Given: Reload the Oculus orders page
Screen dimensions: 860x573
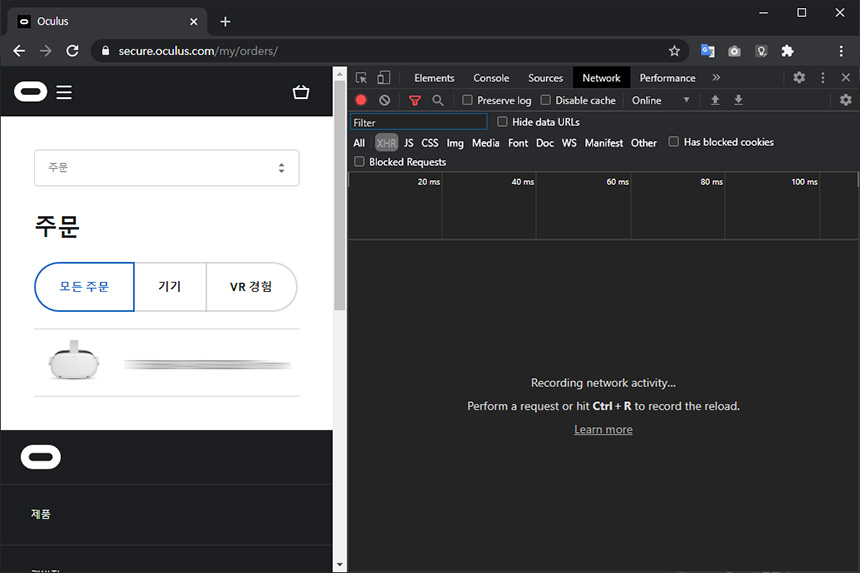Looking at the screenshot, I should click(72, 51).
